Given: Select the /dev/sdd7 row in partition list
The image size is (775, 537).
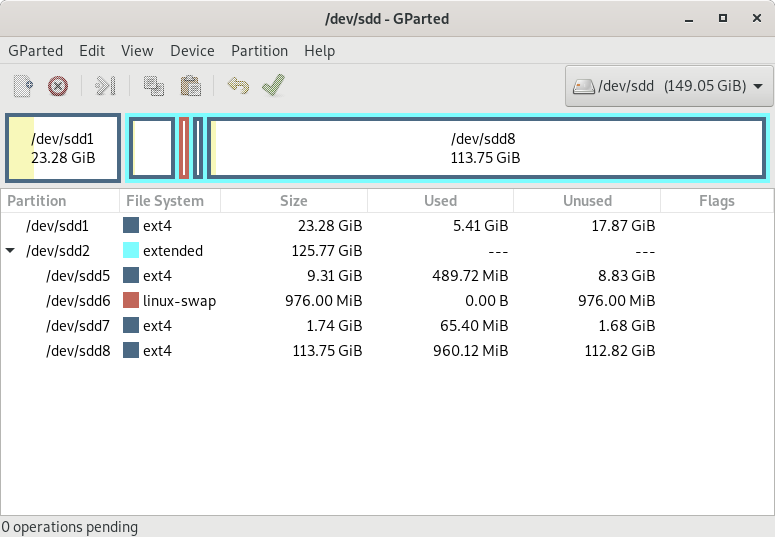Looking at the screenshot, I should click(x=387, y=325).
